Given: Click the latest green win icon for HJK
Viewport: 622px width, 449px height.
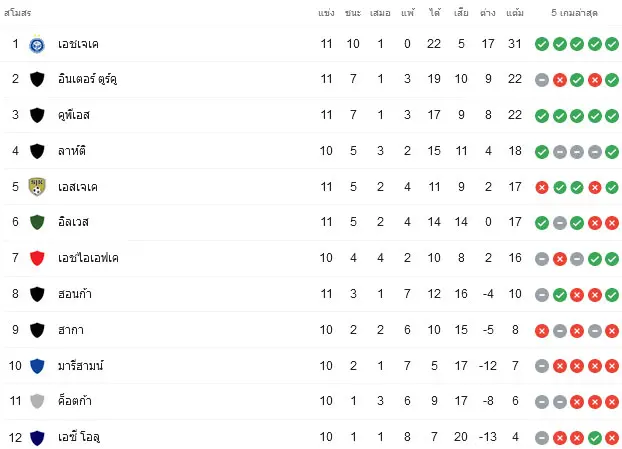Looking at the screenshot, I should coord(612,44).
